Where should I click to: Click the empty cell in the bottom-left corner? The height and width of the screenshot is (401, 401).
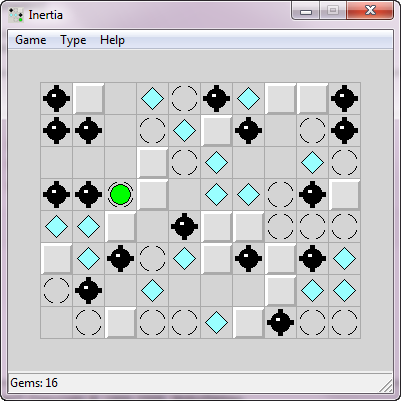click(x=56, y=322)
